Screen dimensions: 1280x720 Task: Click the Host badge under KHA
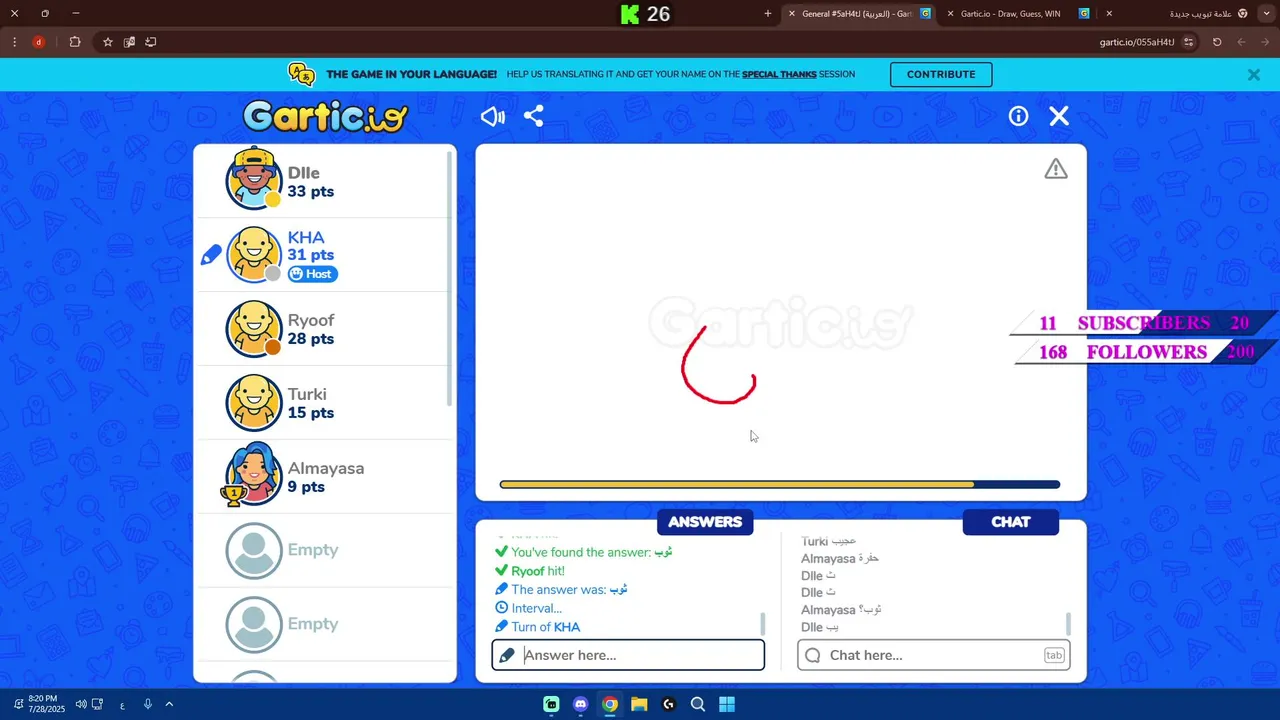[313, 274]
